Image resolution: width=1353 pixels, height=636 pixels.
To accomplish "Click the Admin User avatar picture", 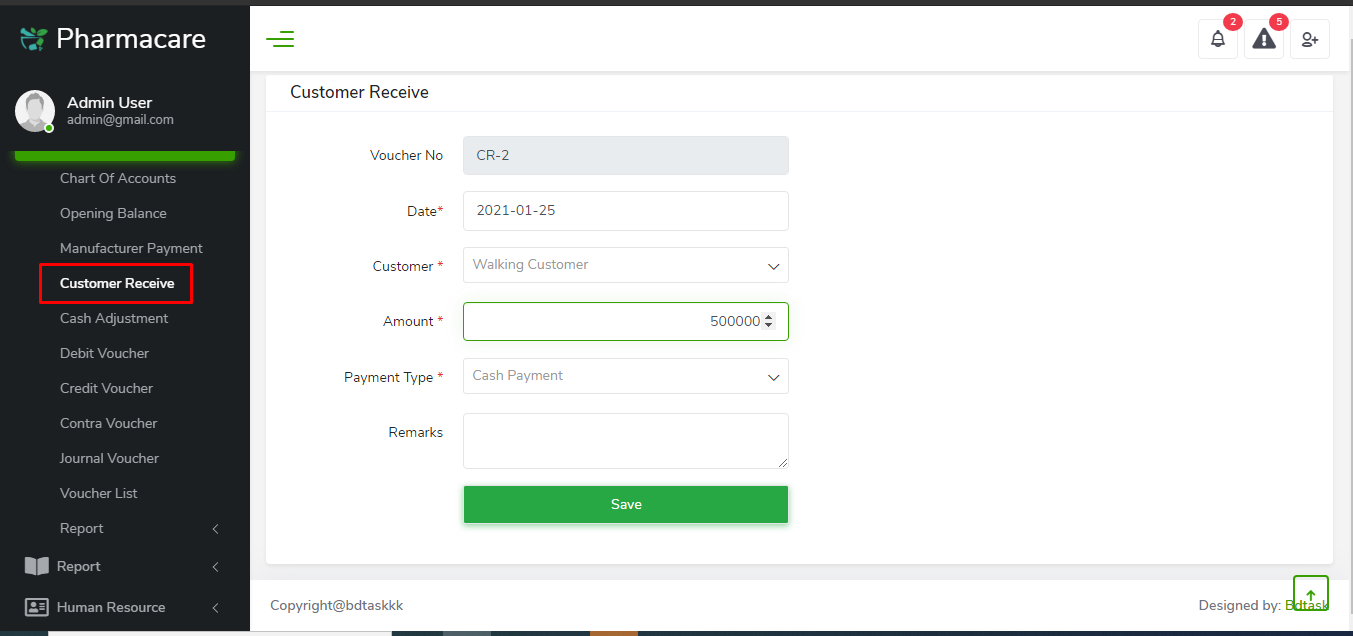I will click(x=35, y=111).
